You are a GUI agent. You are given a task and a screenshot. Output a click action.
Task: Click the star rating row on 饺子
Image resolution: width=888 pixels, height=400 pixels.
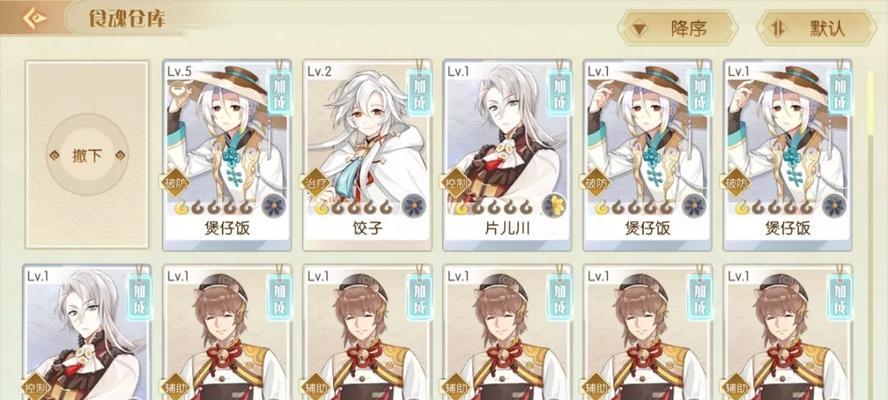(354, 208)
